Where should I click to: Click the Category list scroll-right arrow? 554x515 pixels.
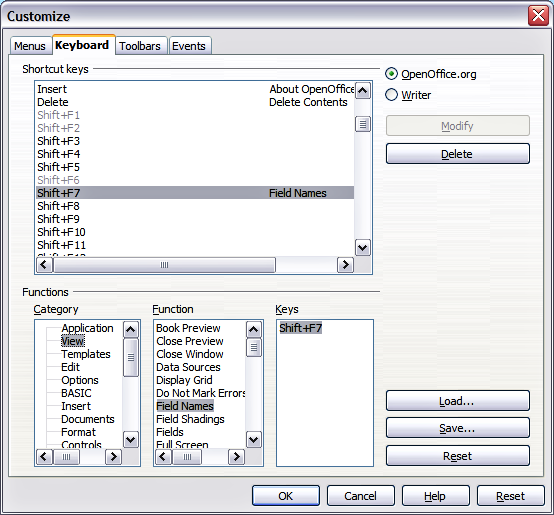click(x=113, y=457)
